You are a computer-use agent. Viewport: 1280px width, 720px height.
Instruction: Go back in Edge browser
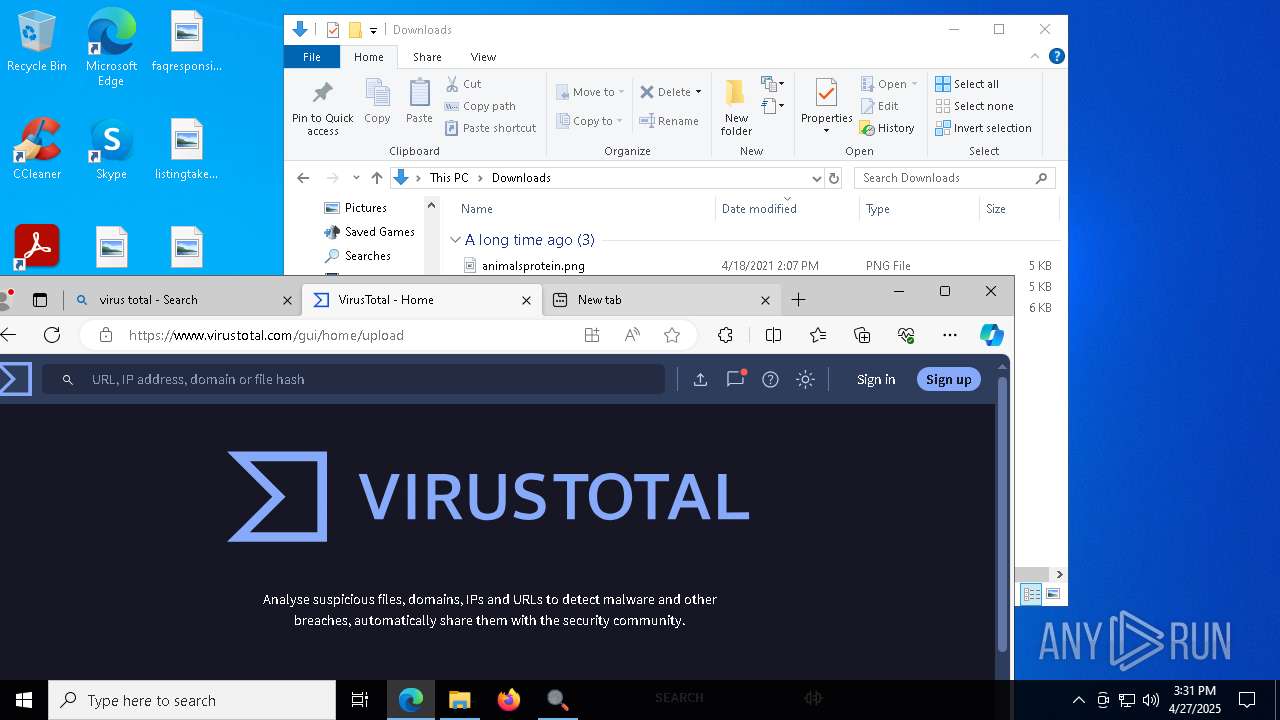[x=9, y=335]
